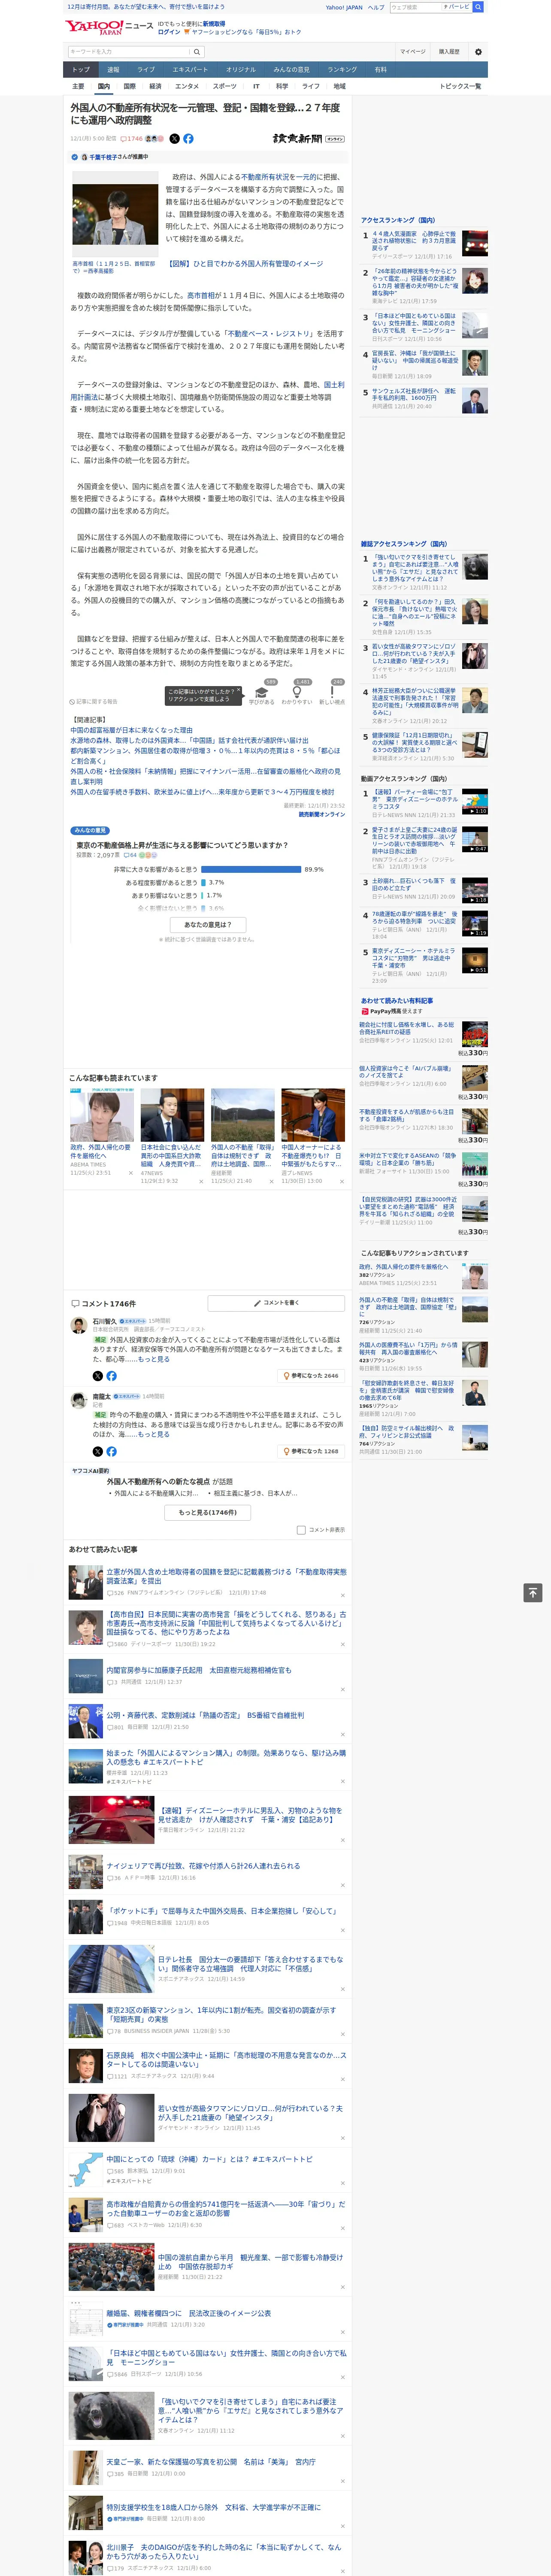Open the 有料 tab
The image size is (551, 2576).
pyautogui.click(x=380, y=70)
